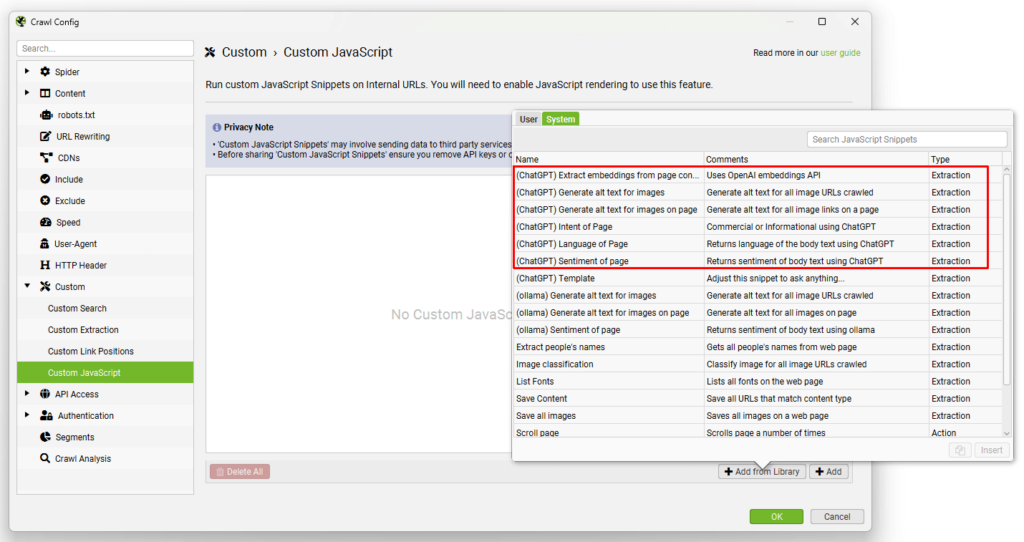
Task: Click the Segments pie chart icon
Action: coord(45,437)
